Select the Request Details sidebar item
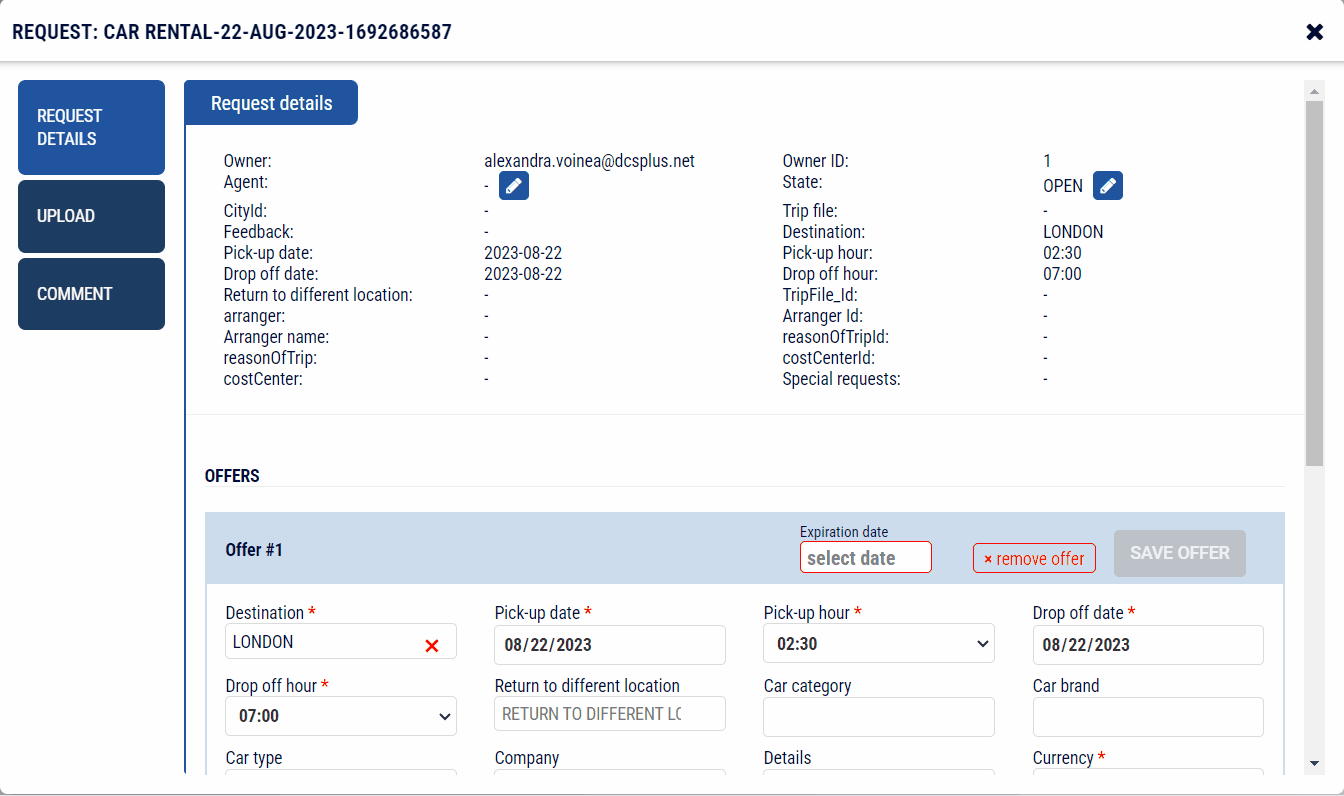 [91, 127]
